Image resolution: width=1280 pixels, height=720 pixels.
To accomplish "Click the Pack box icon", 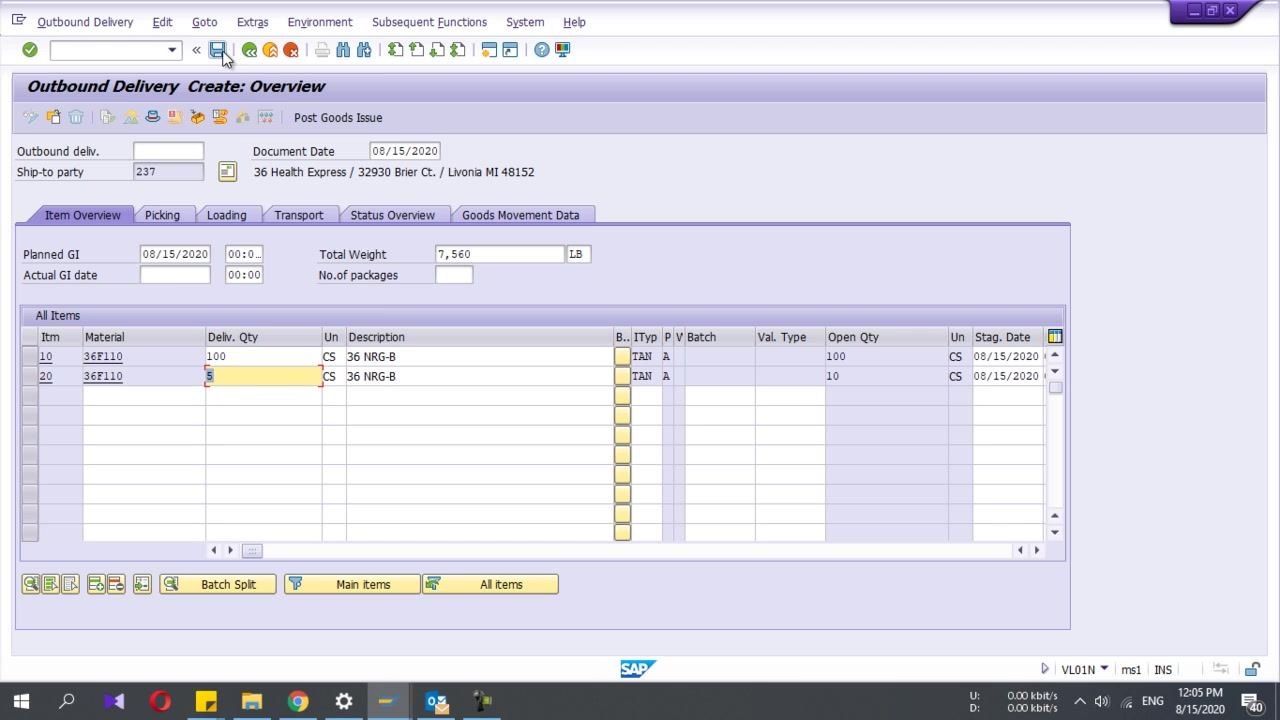I will coord(197,117).
